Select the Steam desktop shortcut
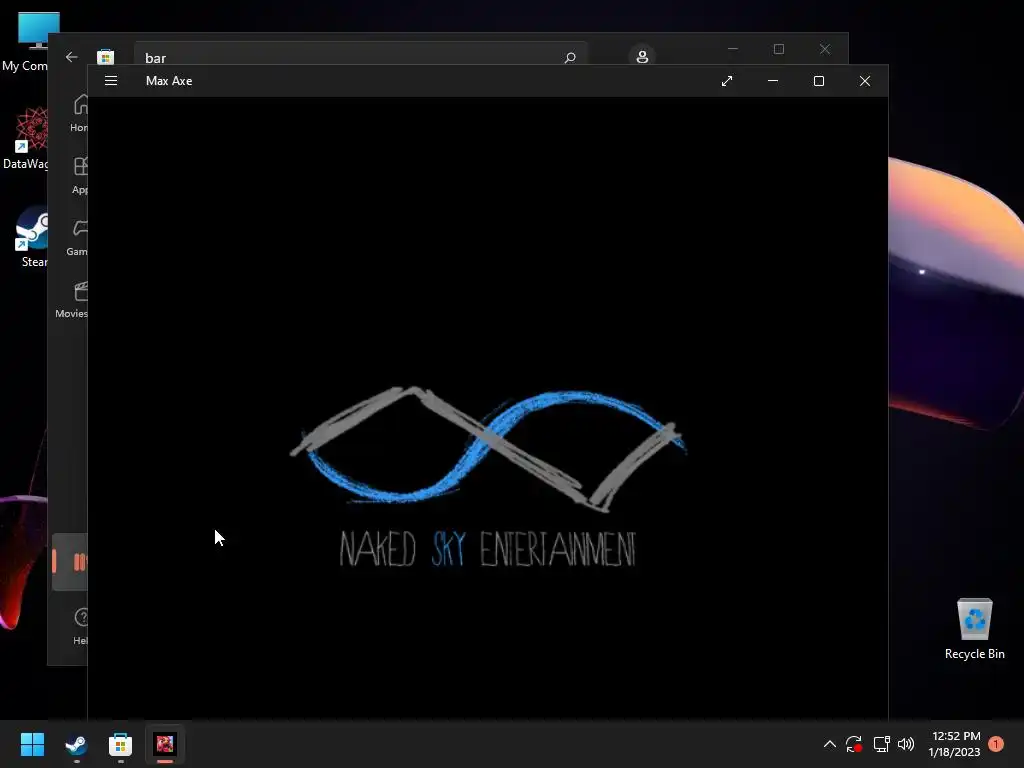The height and width of the screenshot is (768, 1024). (33, 238)
